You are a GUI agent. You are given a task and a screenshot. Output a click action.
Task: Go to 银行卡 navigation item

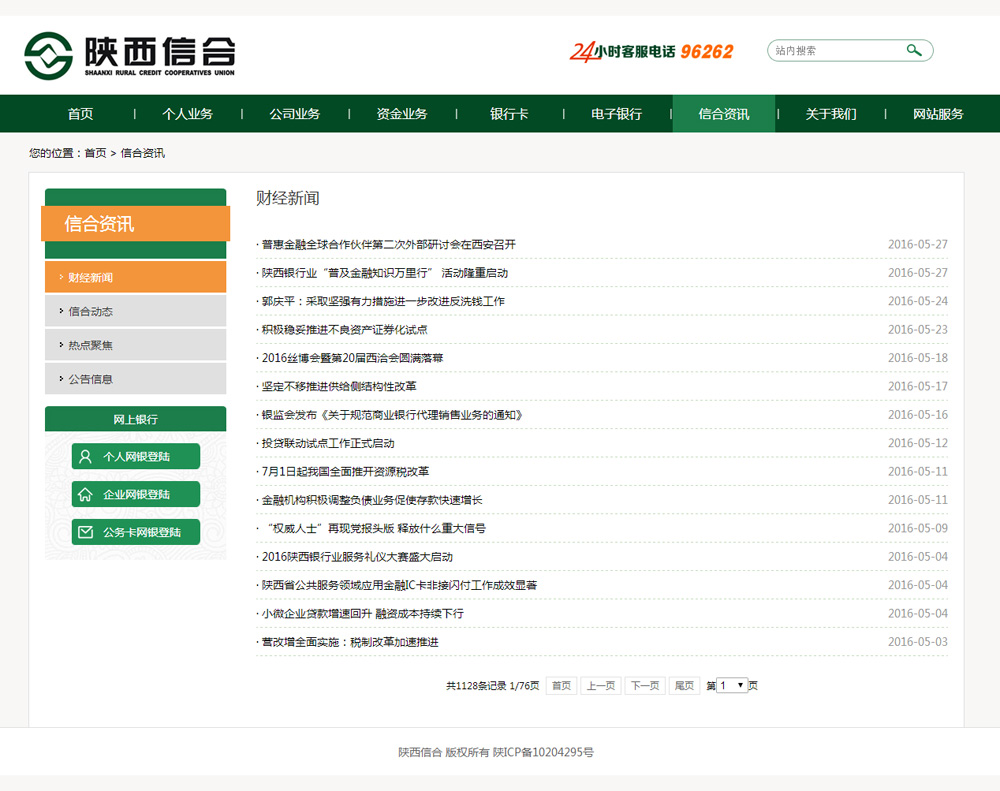tap(509, 114)
